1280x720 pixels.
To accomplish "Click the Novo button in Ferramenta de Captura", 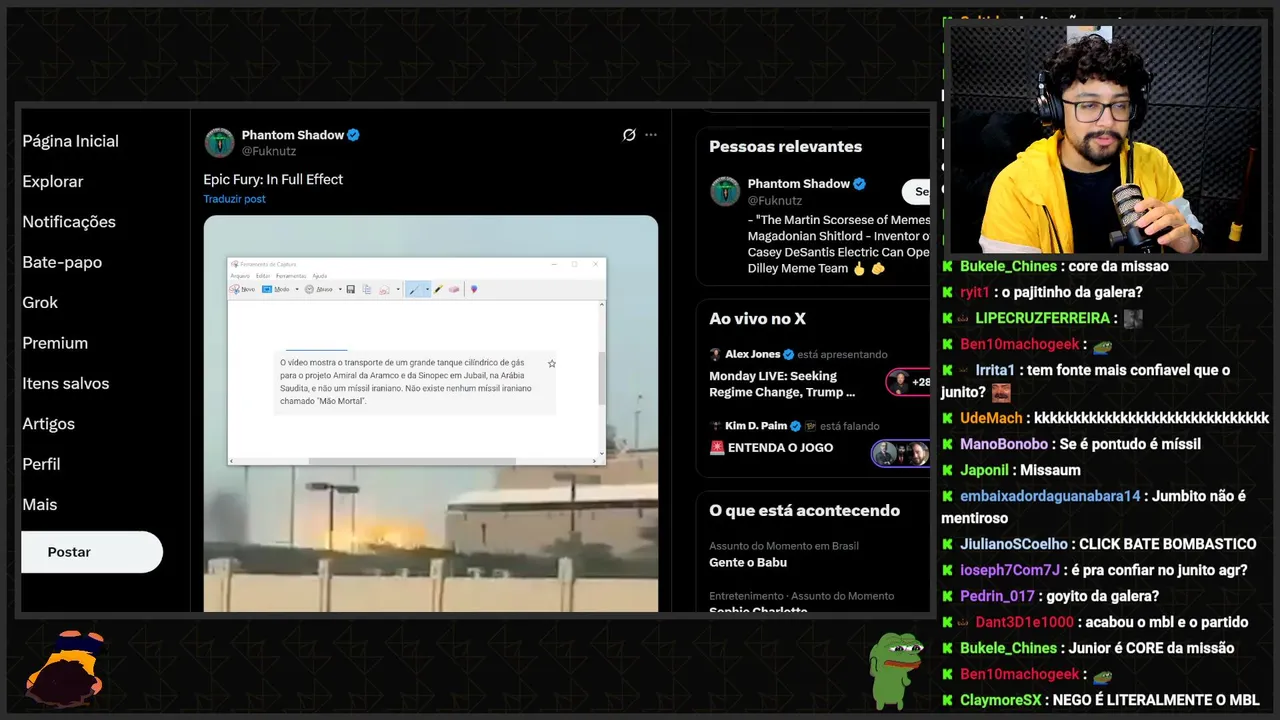I will [242, 289].
